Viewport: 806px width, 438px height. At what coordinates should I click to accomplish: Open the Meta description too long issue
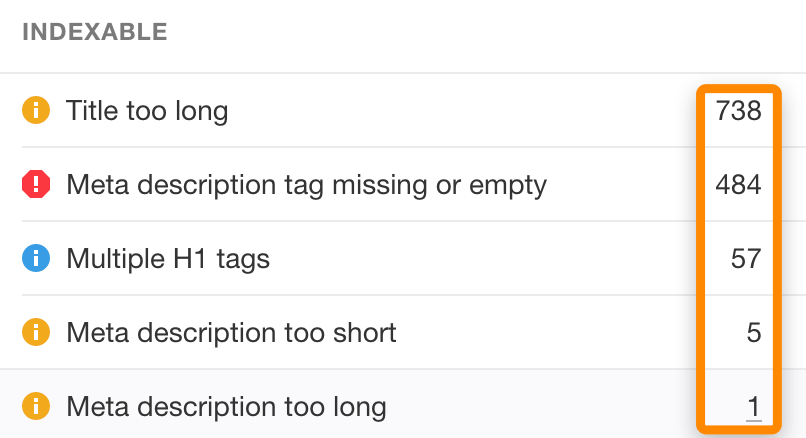226,407
